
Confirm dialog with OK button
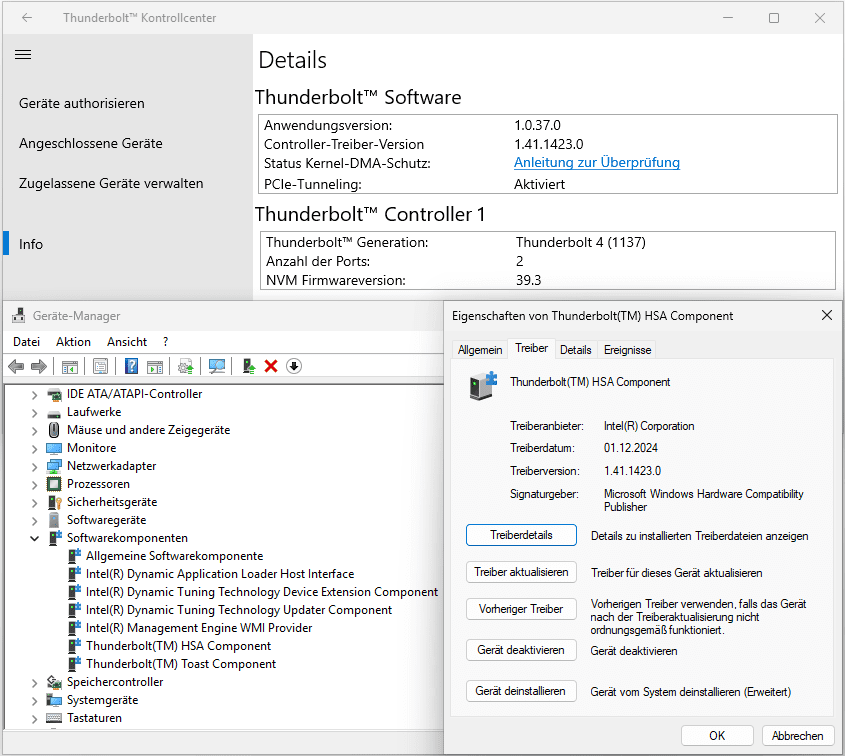pos(717,736)
